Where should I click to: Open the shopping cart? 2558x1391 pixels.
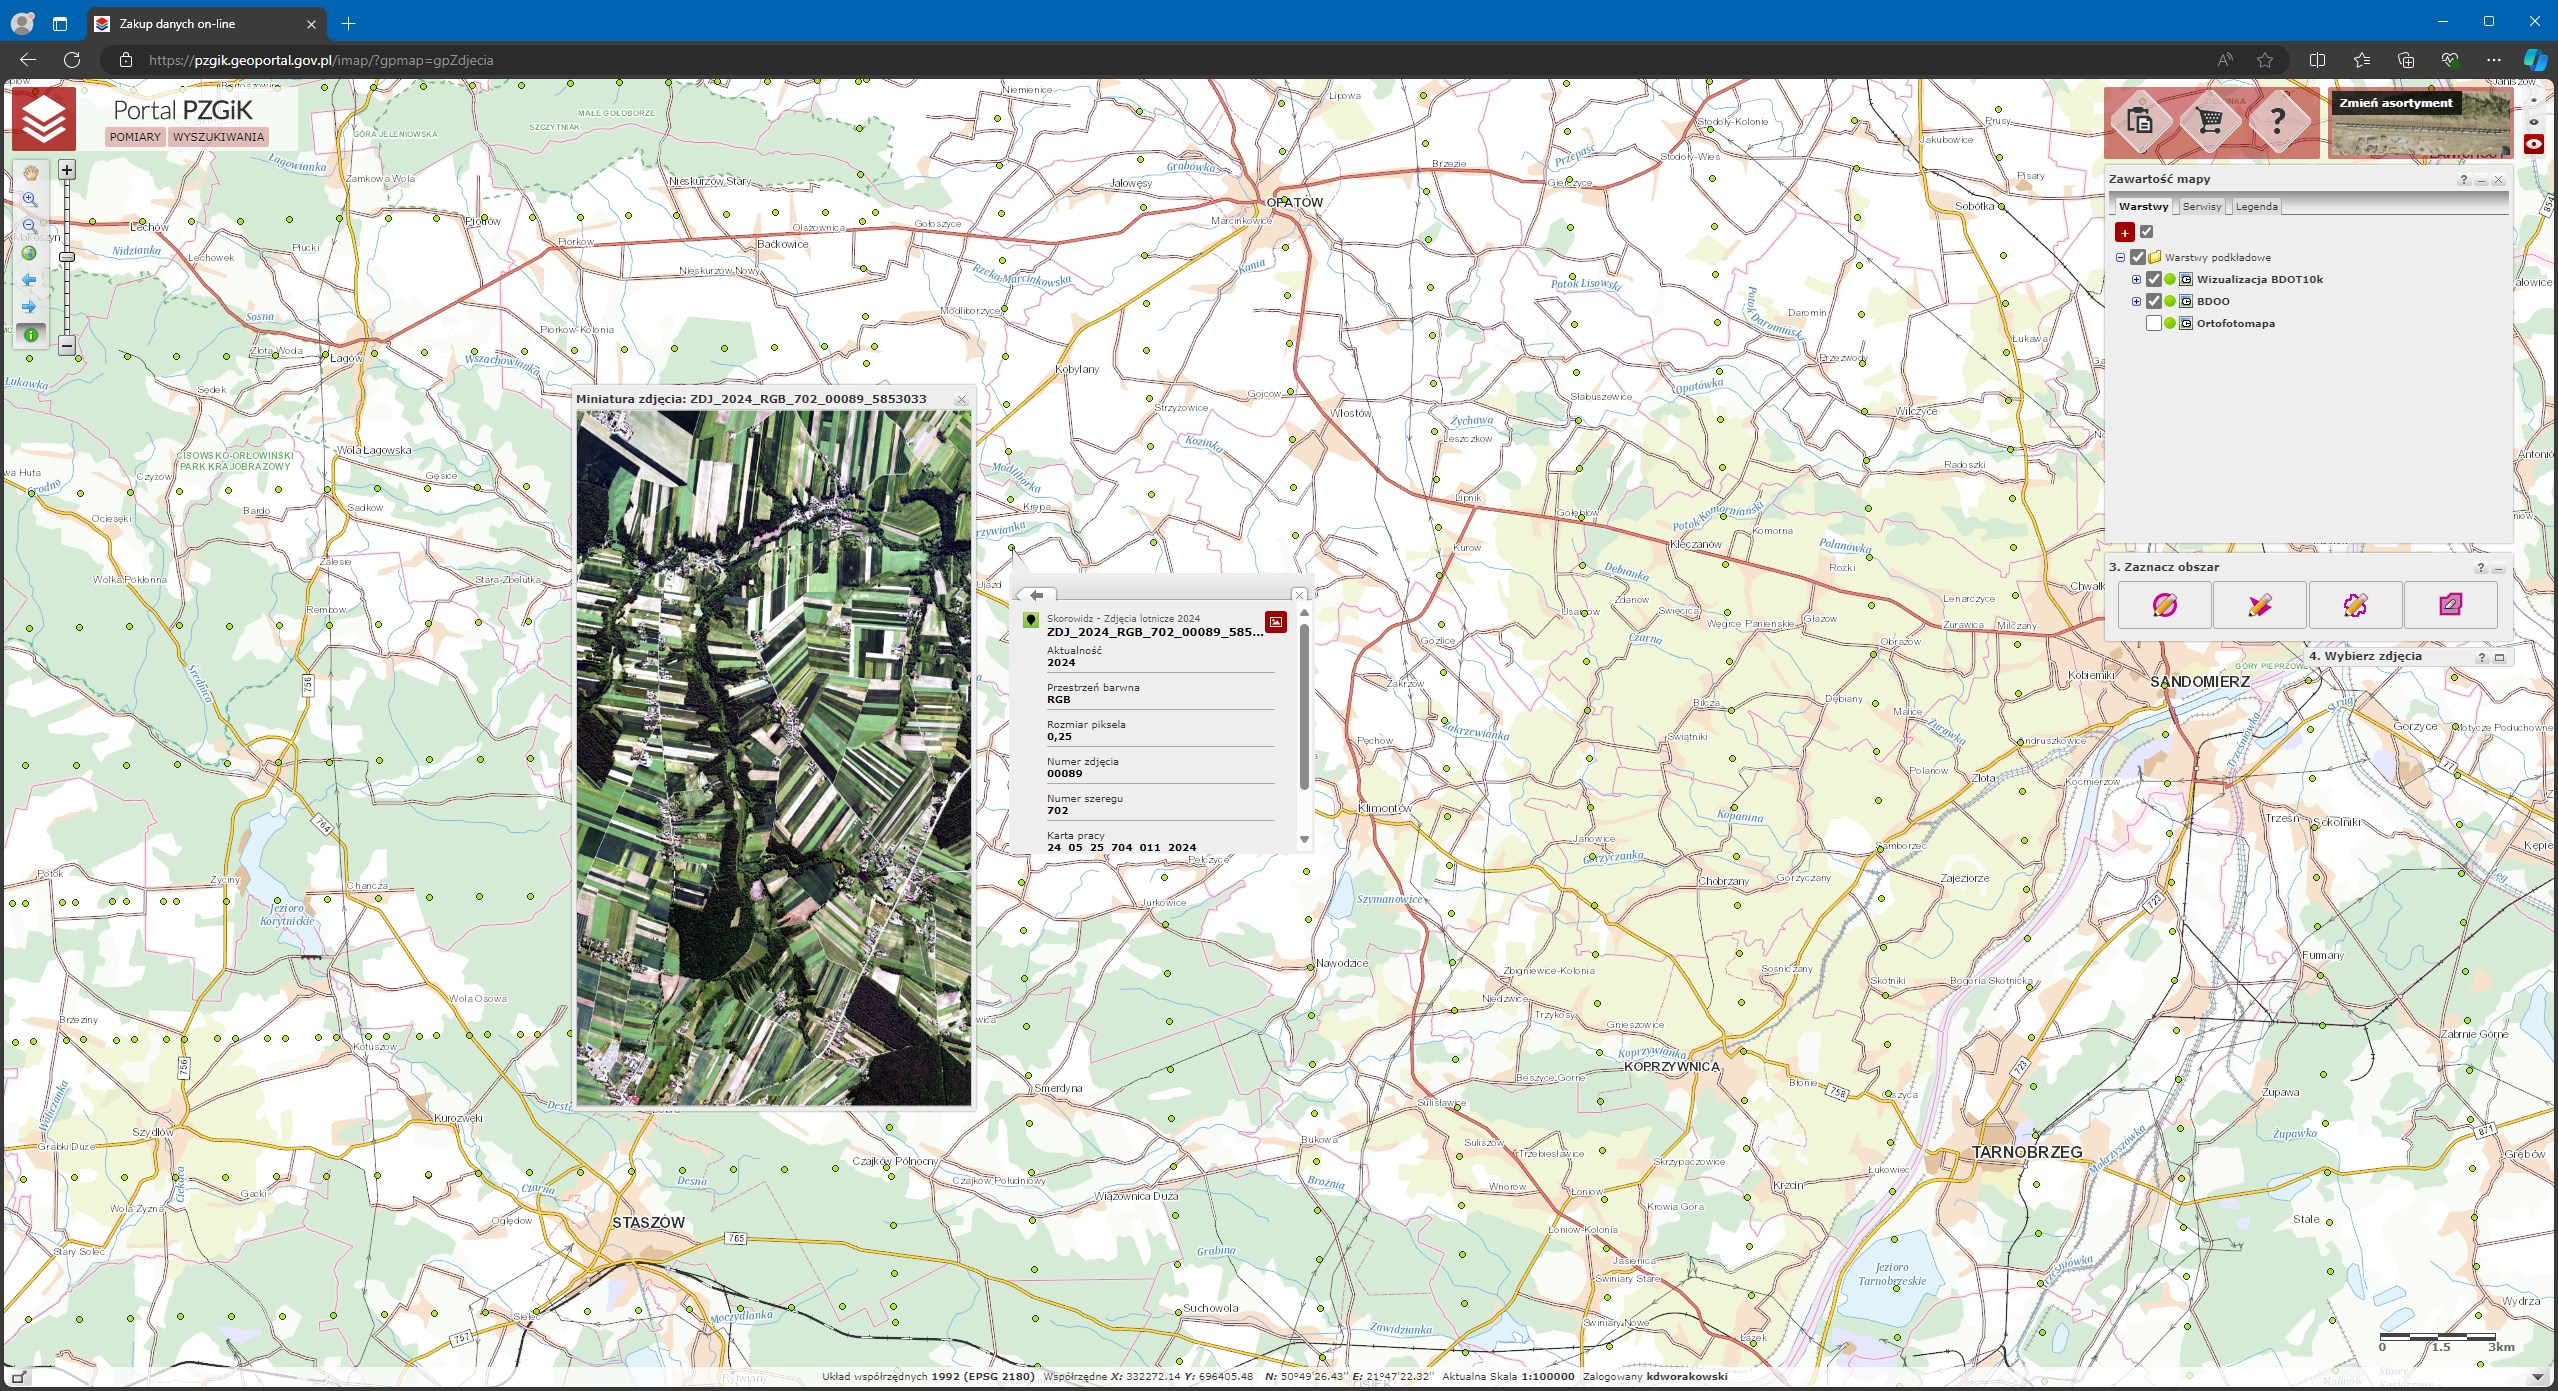click(x=2210, y=122)
